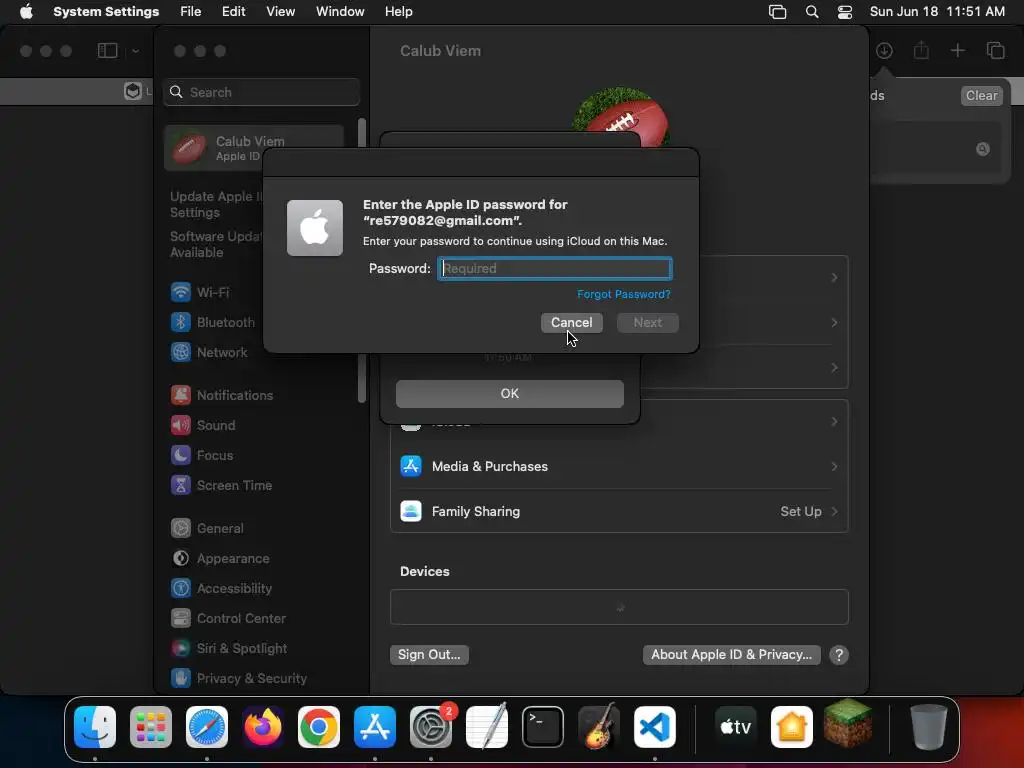Open Firefox from the Dock

point(263,726)
